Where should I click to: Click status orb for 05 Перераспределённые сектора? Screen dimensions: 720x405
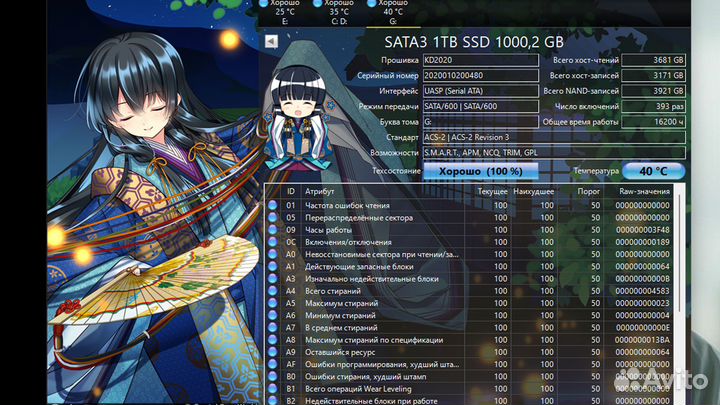pos(273,218)
